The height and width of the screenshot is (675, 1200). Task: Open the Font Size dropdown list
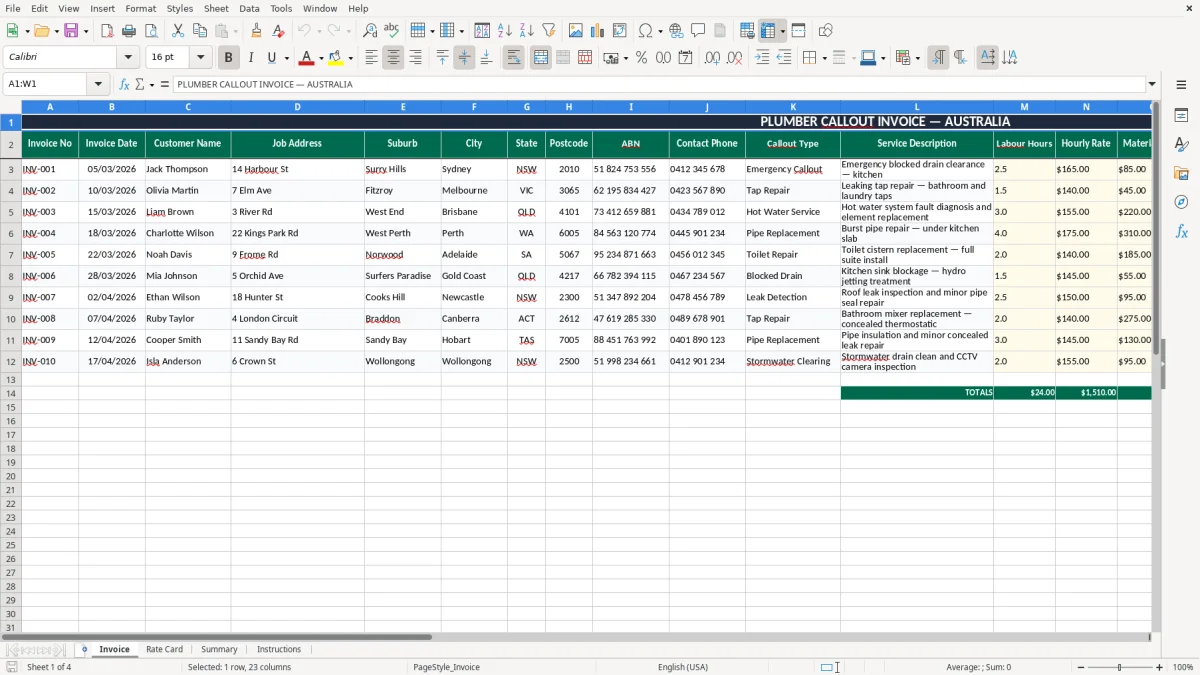[200, 58]
